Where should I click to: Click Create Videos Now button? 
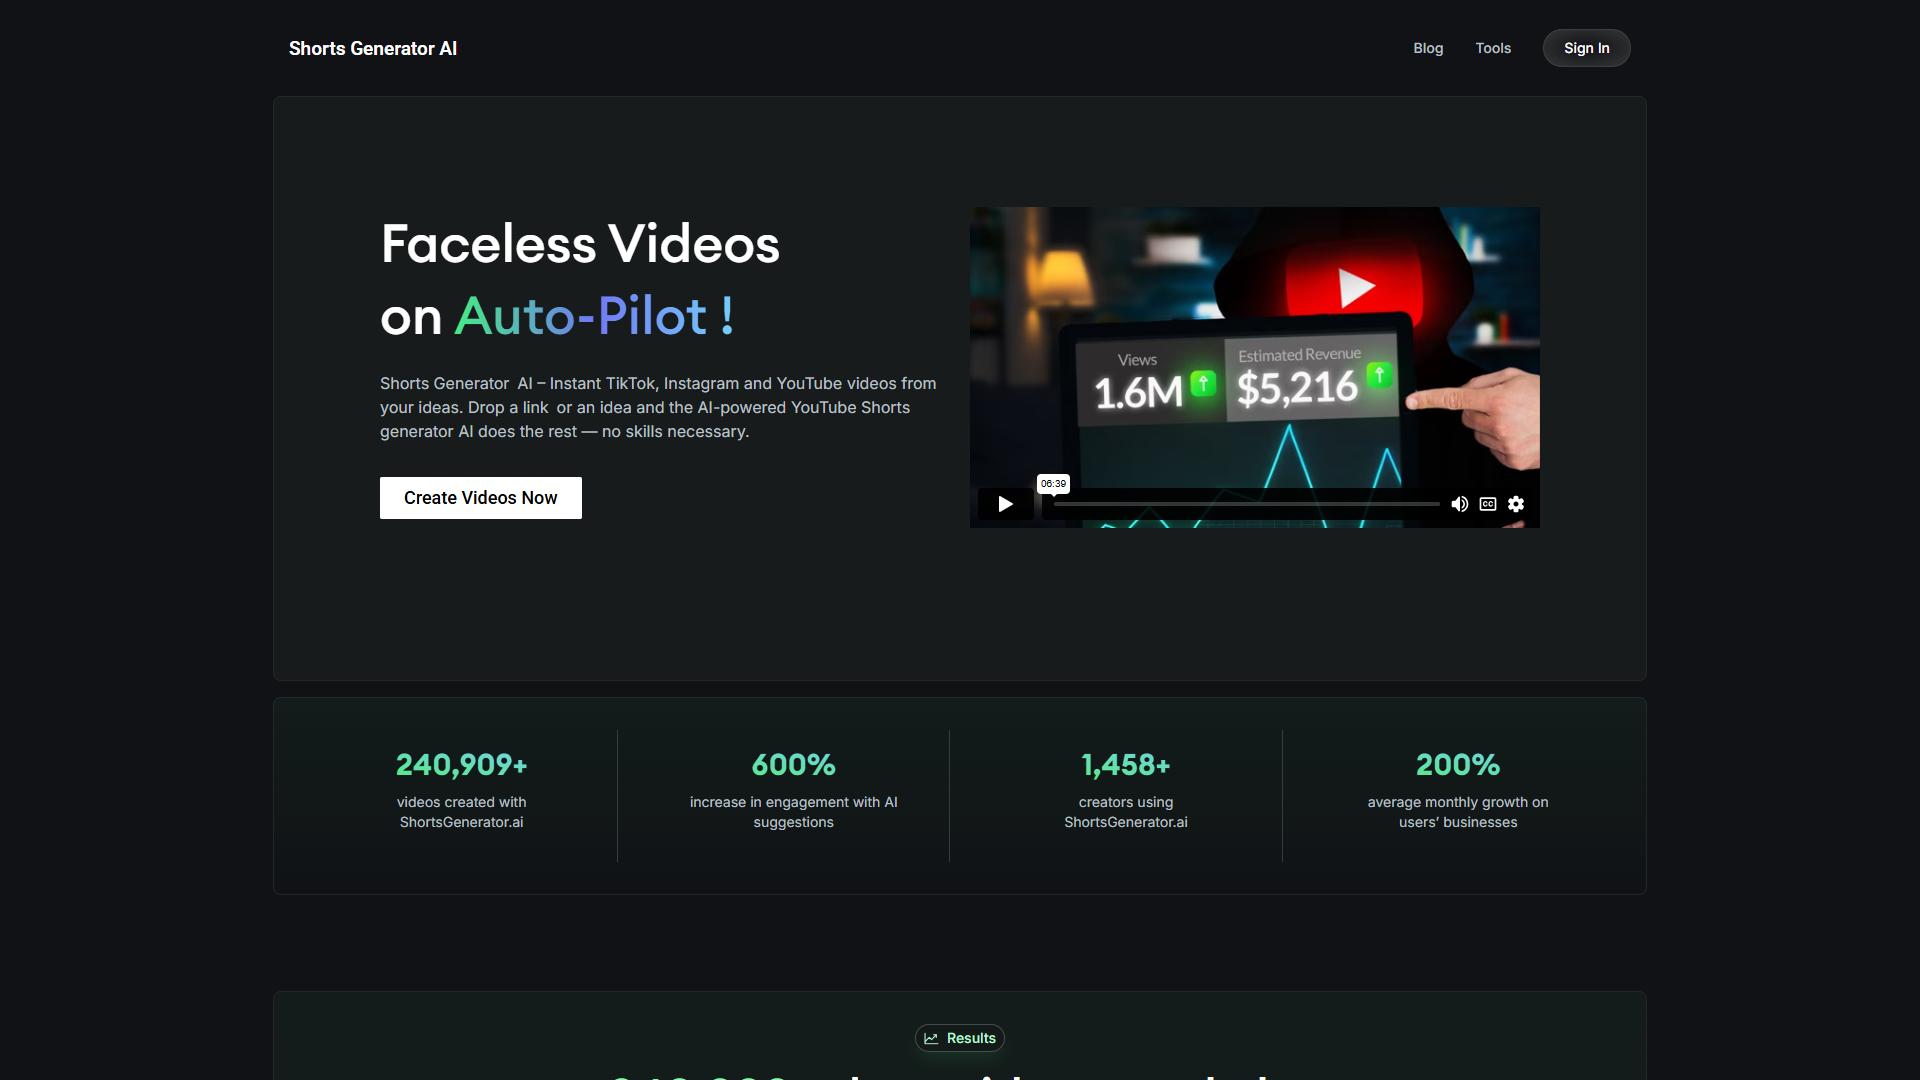pyautogui.click(x=481, y=498)
